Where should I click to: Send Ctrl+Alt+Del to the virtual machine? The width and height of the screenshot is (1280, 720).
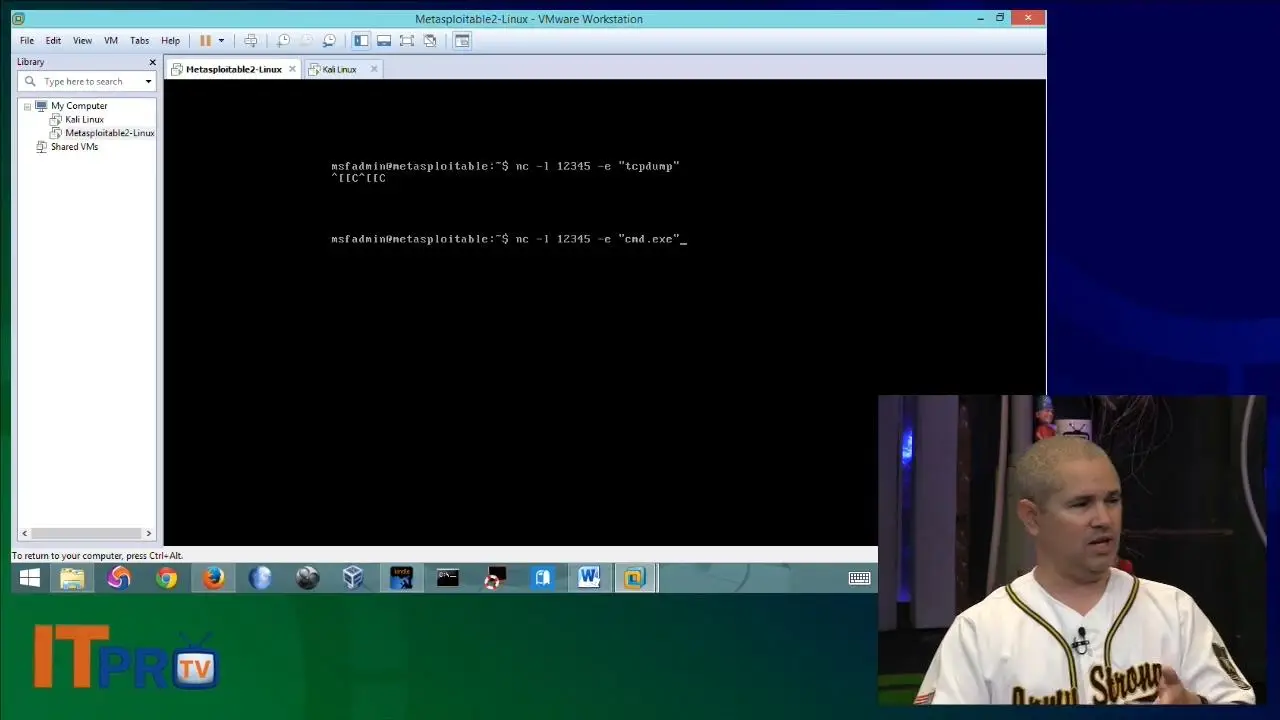[251, 41]
